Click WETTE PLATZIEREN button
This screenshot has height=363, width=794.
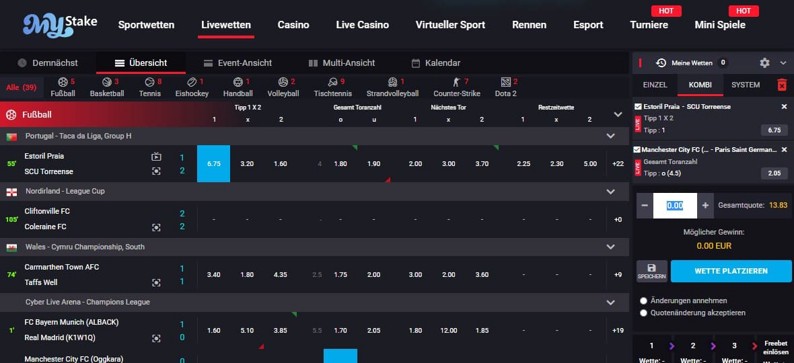click(x=731, y=271)
